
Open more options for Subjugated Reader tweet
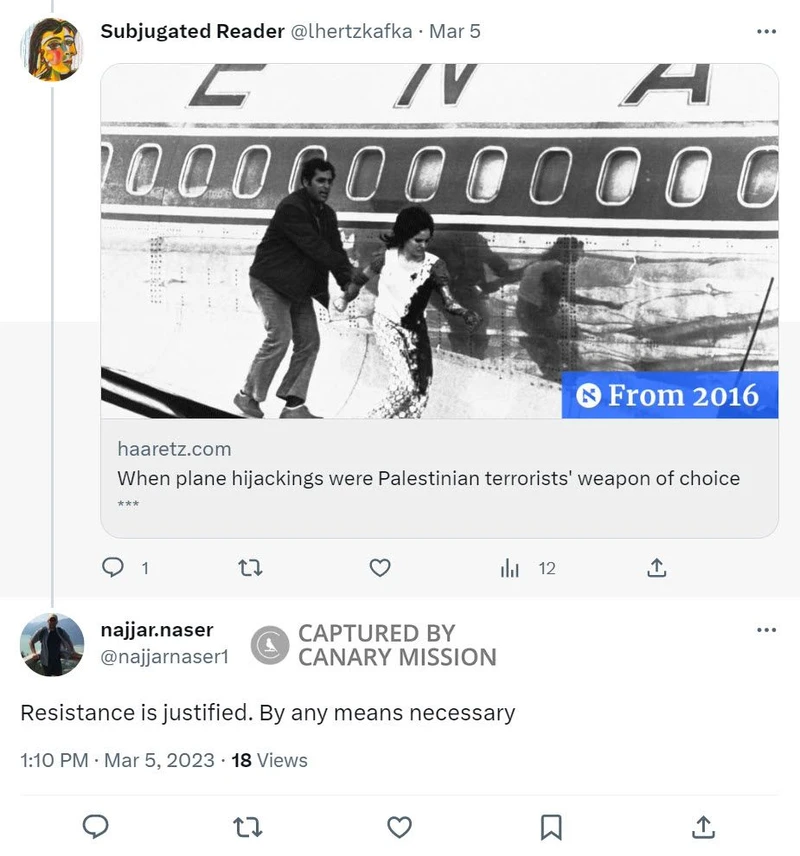click(766, 31)
